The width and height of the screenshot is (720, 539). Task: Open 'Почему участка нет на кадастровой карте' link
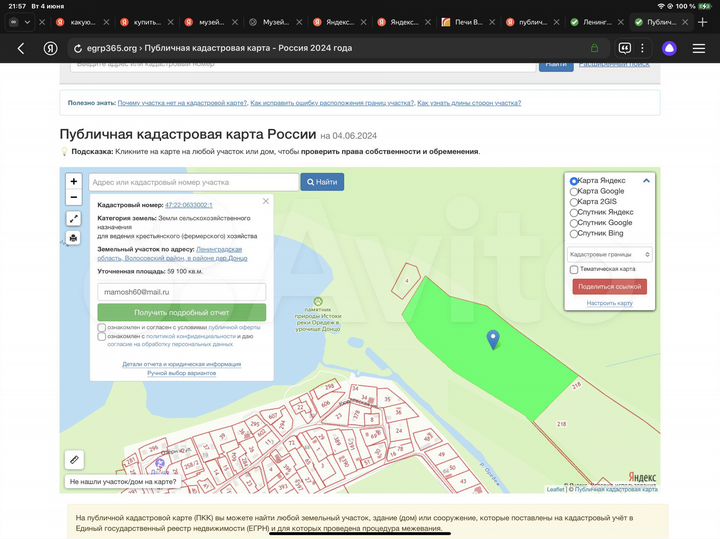click(182, 103)
